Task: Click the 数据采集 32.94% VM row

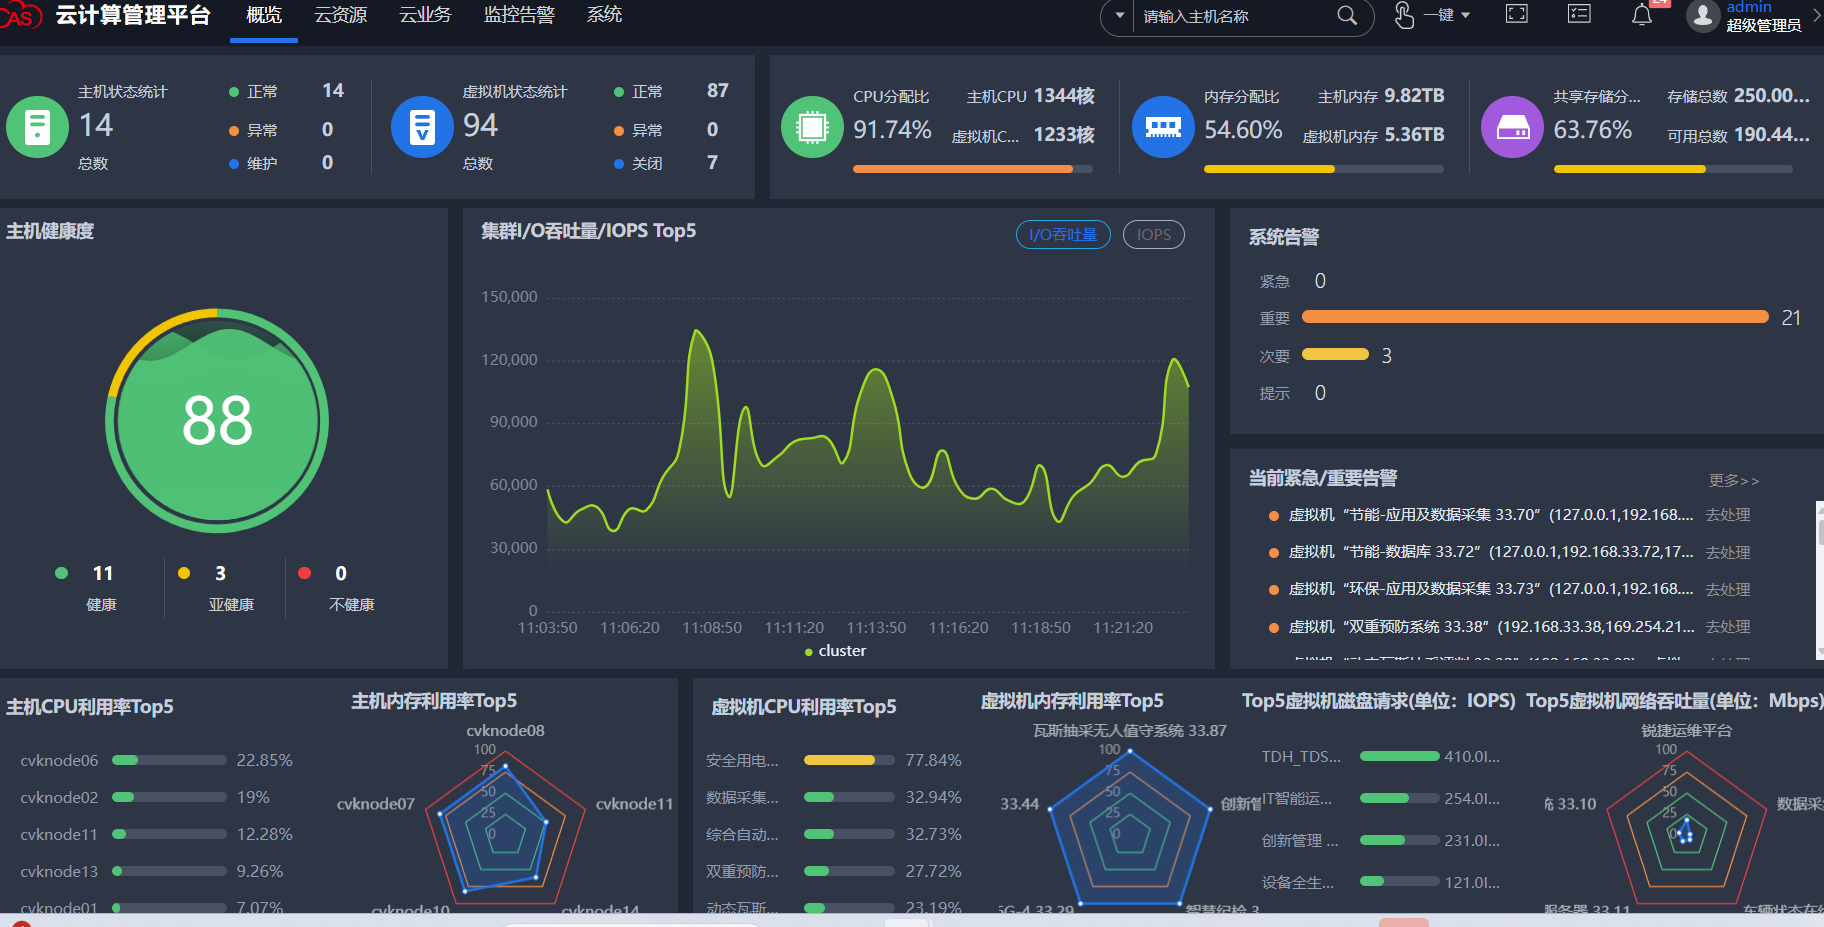Action: click(x=834, y=797)
